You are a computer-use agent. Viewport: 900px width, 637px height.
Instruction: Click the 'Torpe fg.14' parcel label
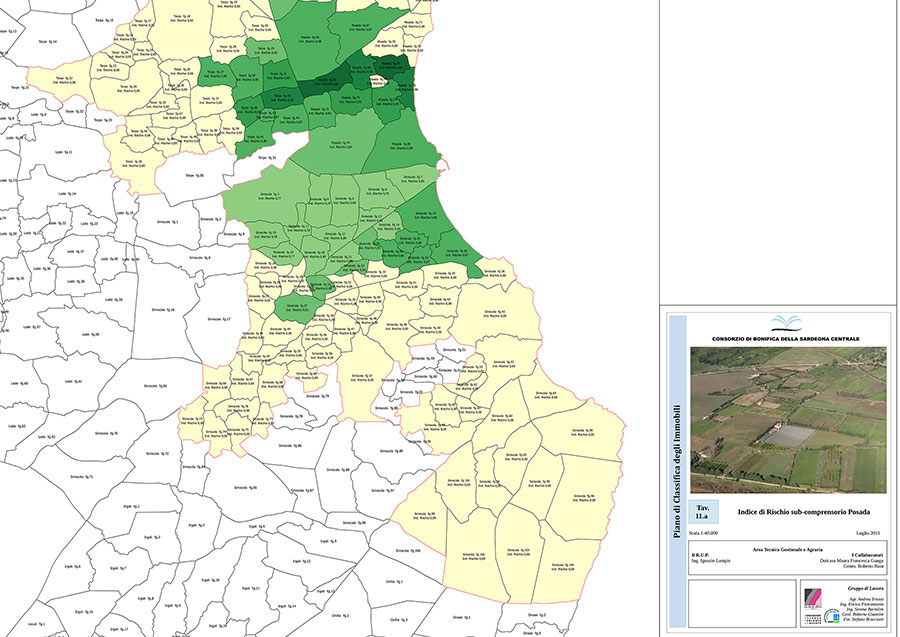coord(48,42)
